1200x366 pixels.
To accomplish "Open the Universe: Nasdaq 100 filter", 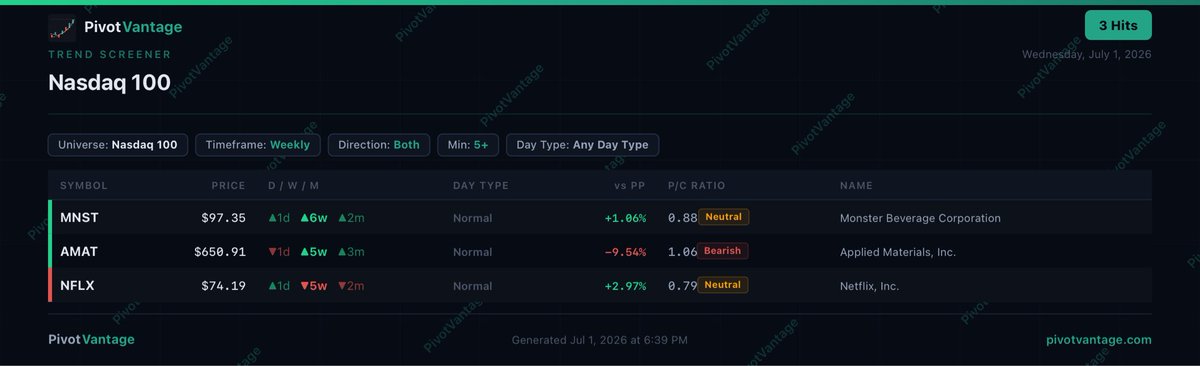I will pos(118,145).
